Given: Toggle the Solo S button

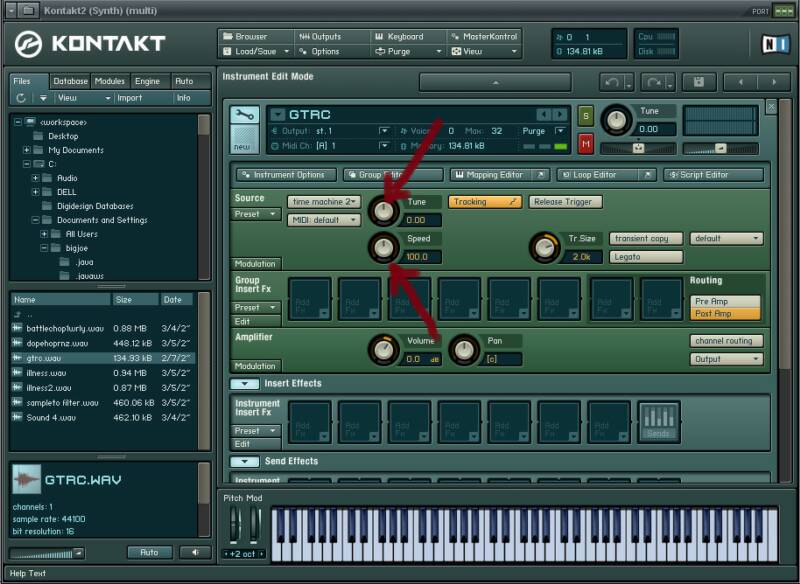Looking at the screenshot, I should 586,116.
